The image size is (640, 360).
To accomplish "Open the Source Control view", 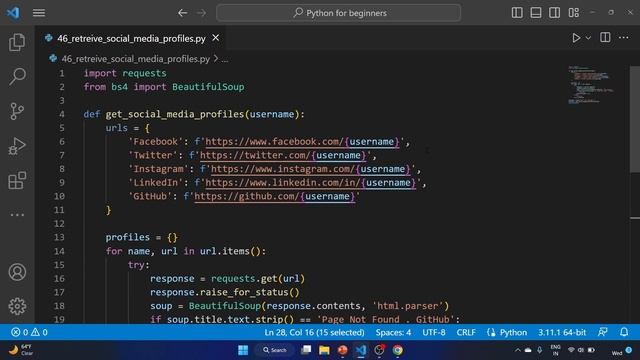I will [17, 111].
